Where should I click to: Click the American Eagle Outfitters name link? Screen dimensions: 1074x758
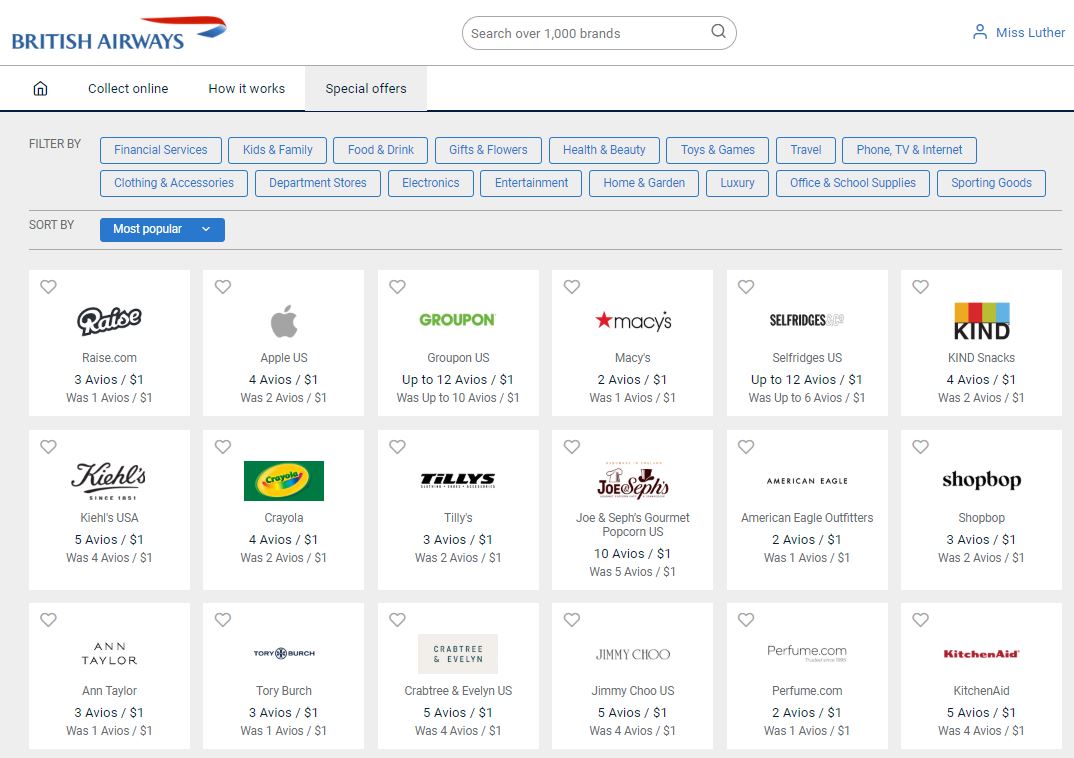pyautogui.click(x=807, y=518)
